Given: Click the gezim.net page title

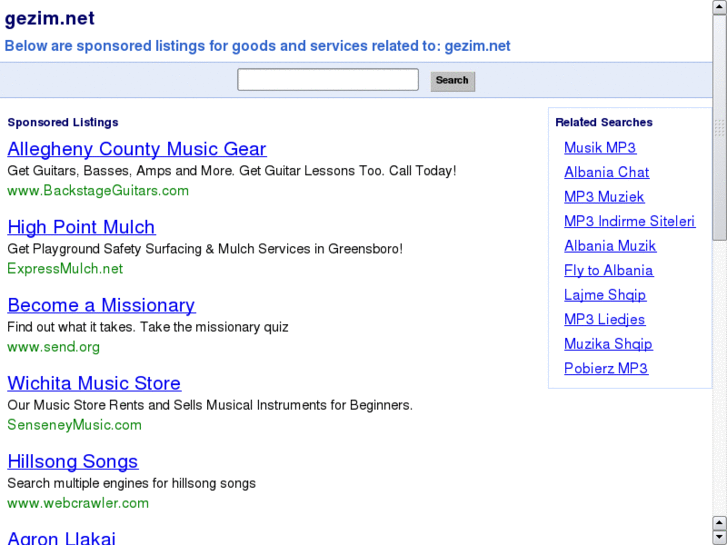Looking at the screenshot, I should (50, 19).
